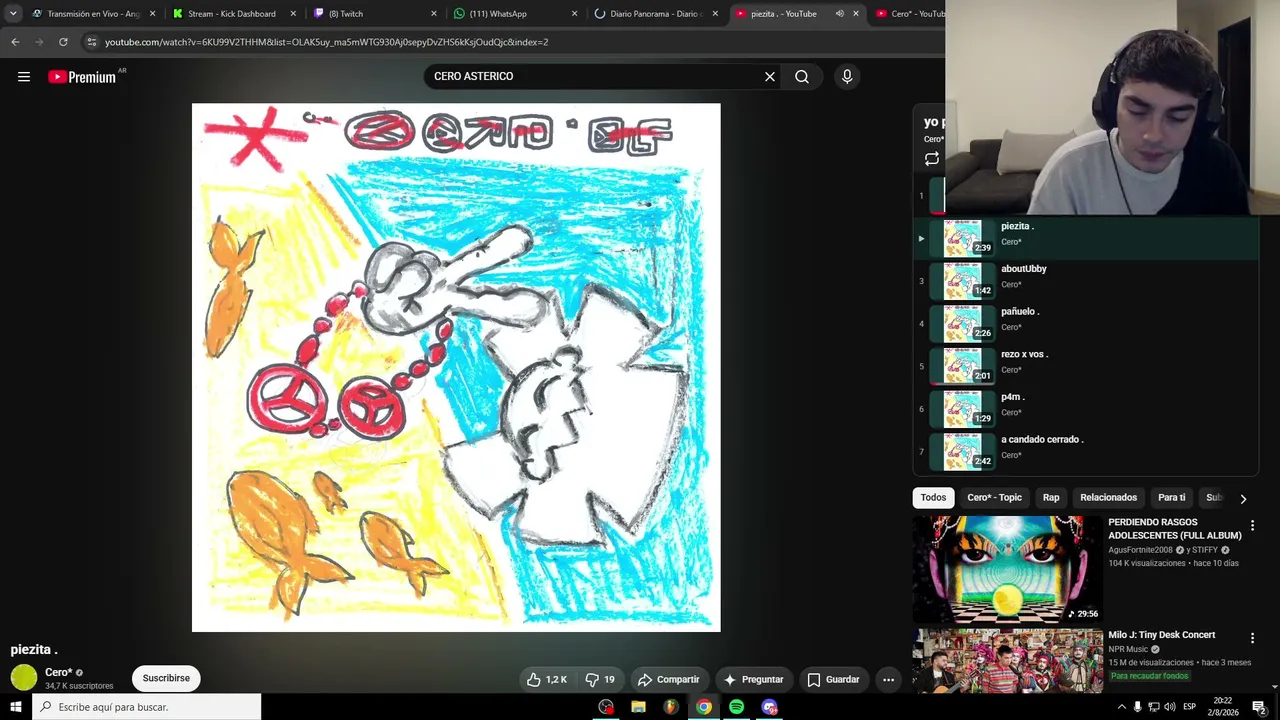Select the Todos filter chip
This screenshot has width=1280, height=720.
(x=933, y=497)
